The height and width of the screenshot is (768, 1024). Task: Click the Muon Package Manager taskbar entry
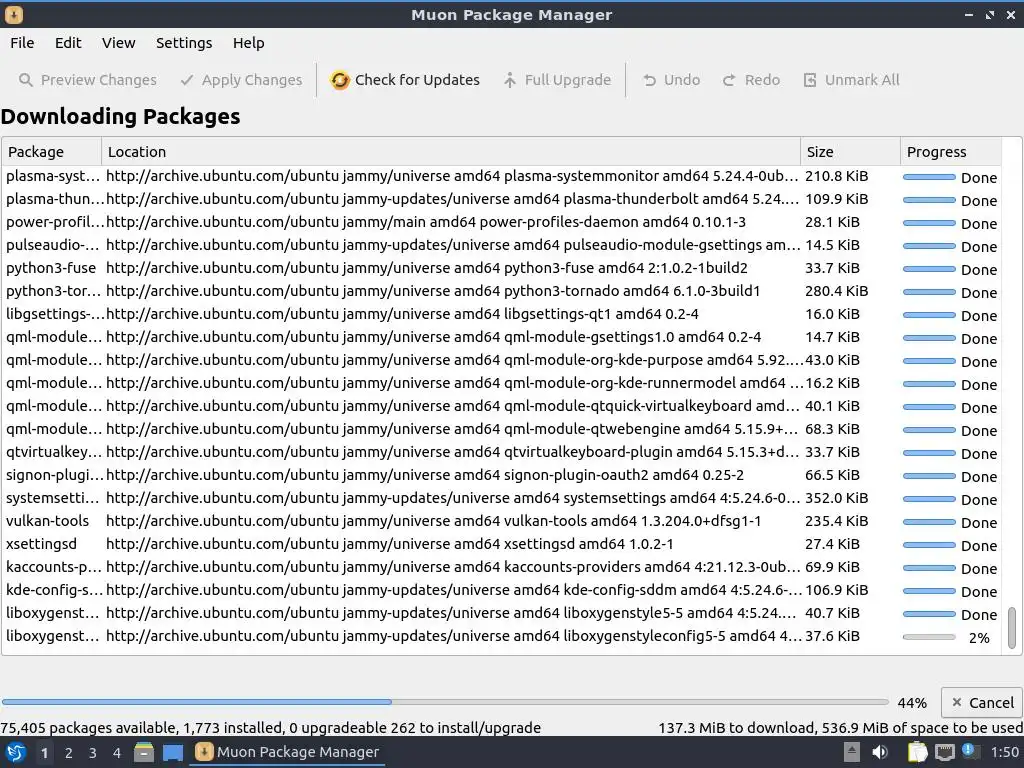[x=287, y=752]
